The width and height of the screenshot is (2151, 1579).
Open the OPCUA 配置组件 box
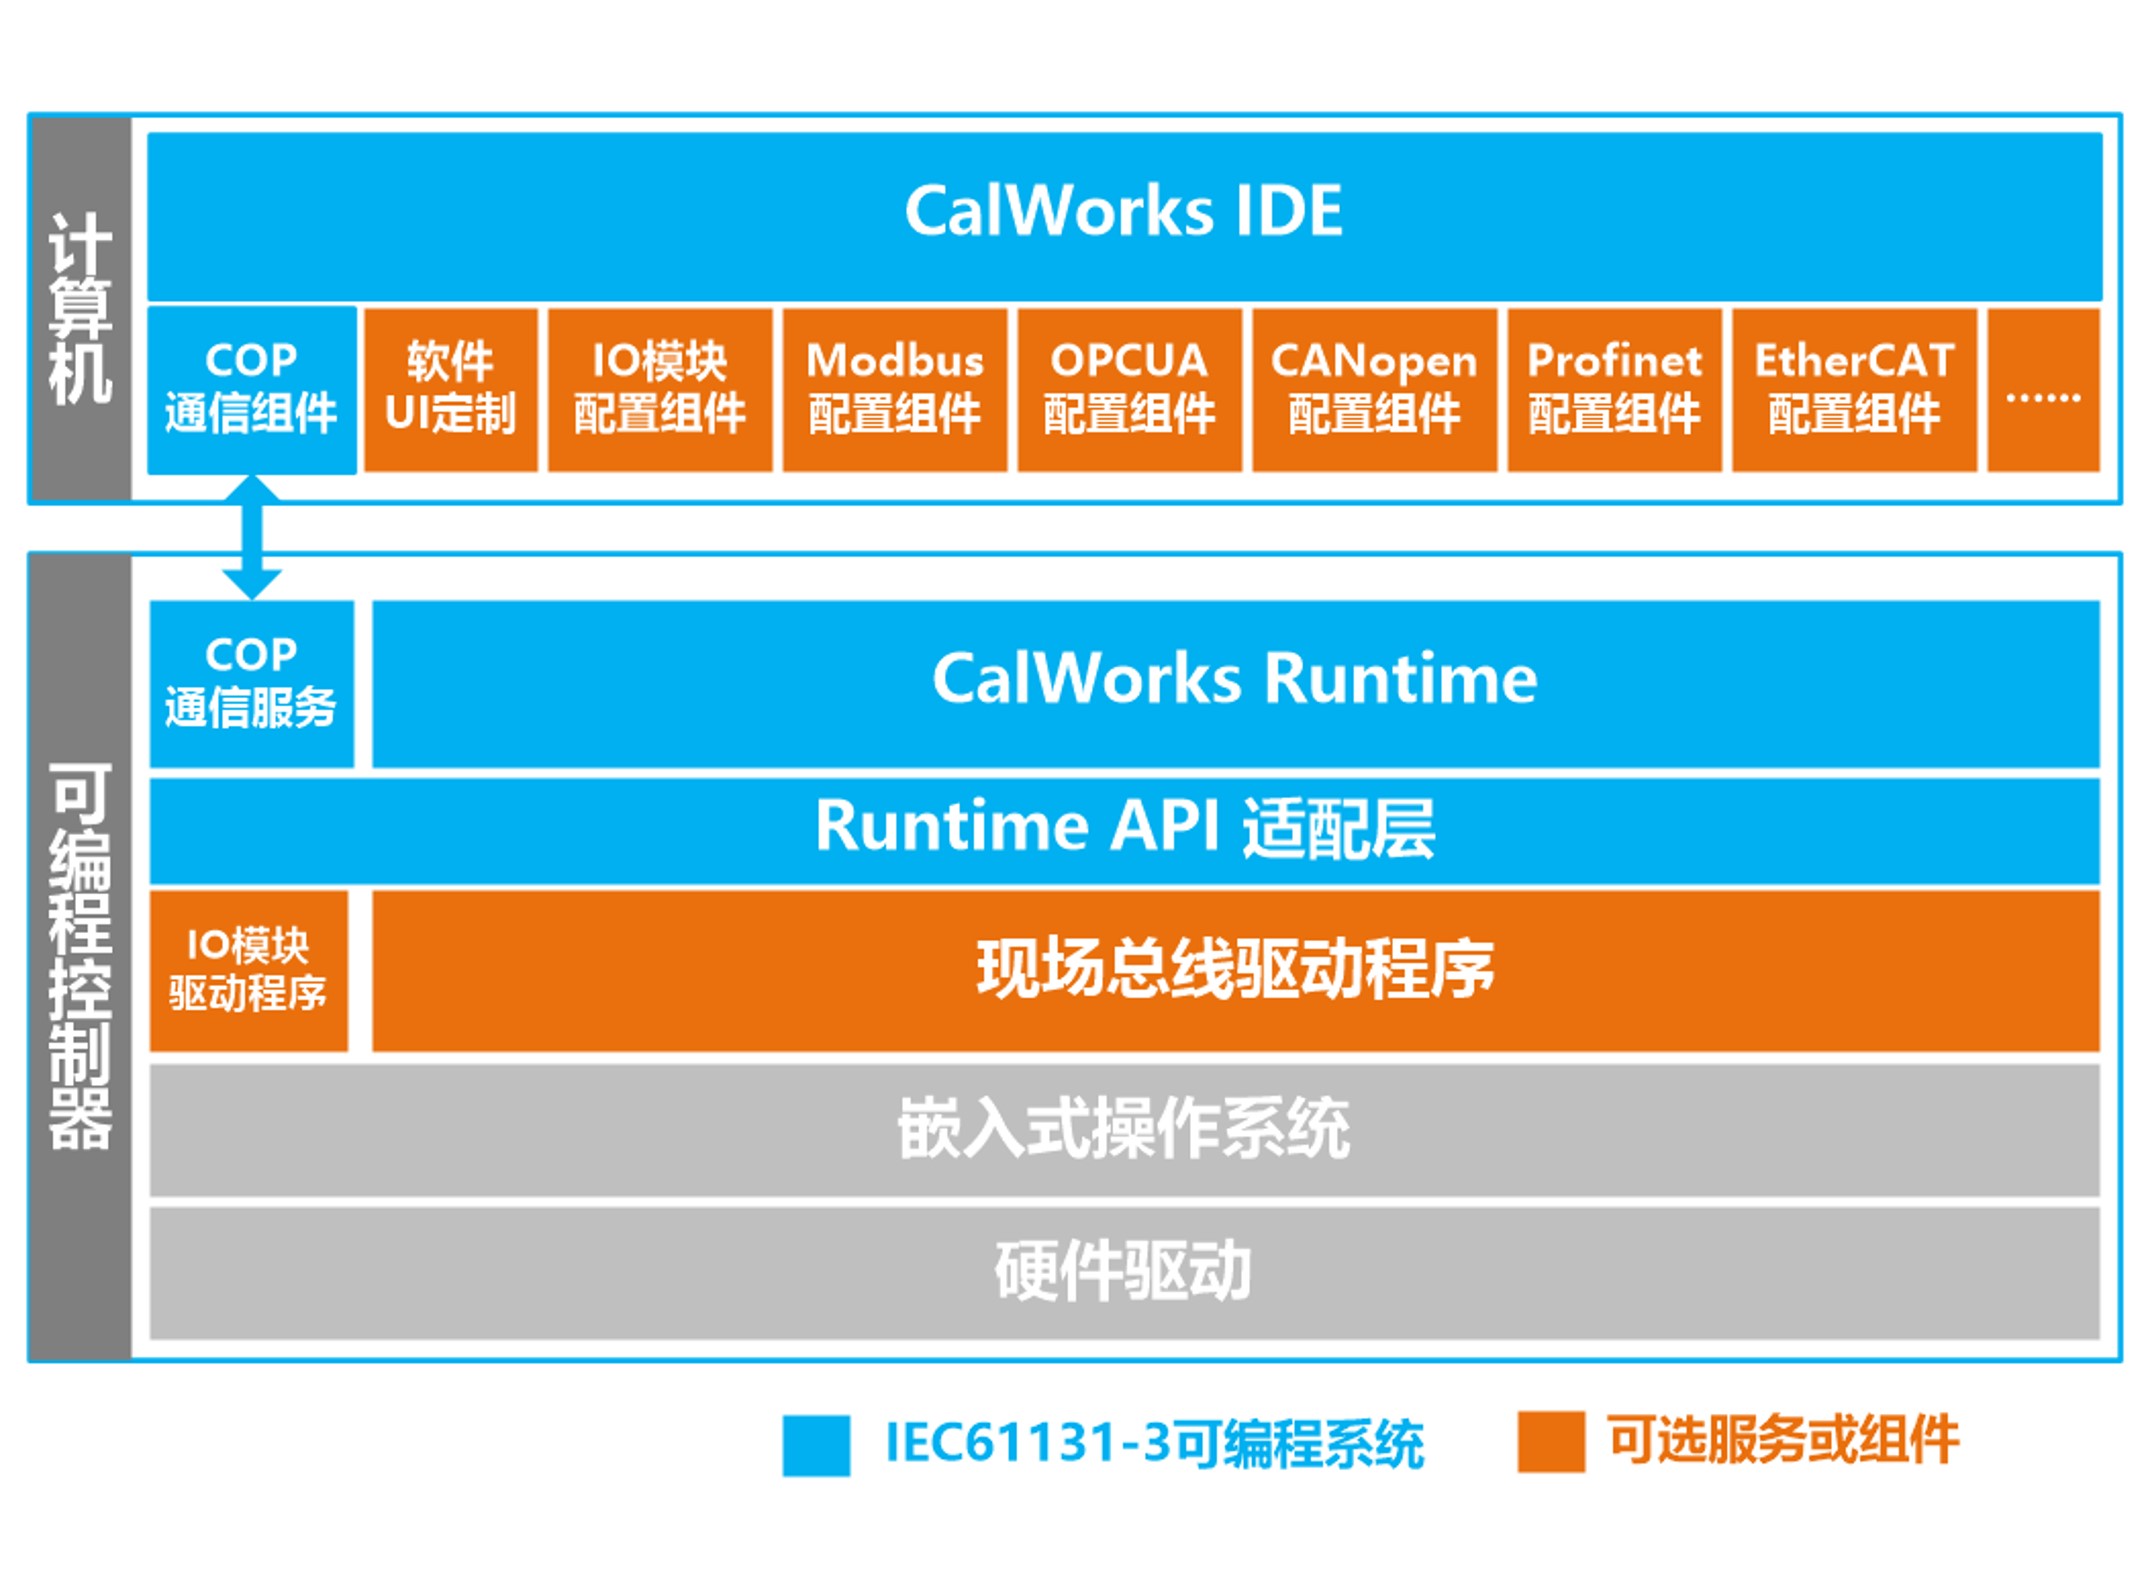pyautogui.click(x=1129, y=389)
